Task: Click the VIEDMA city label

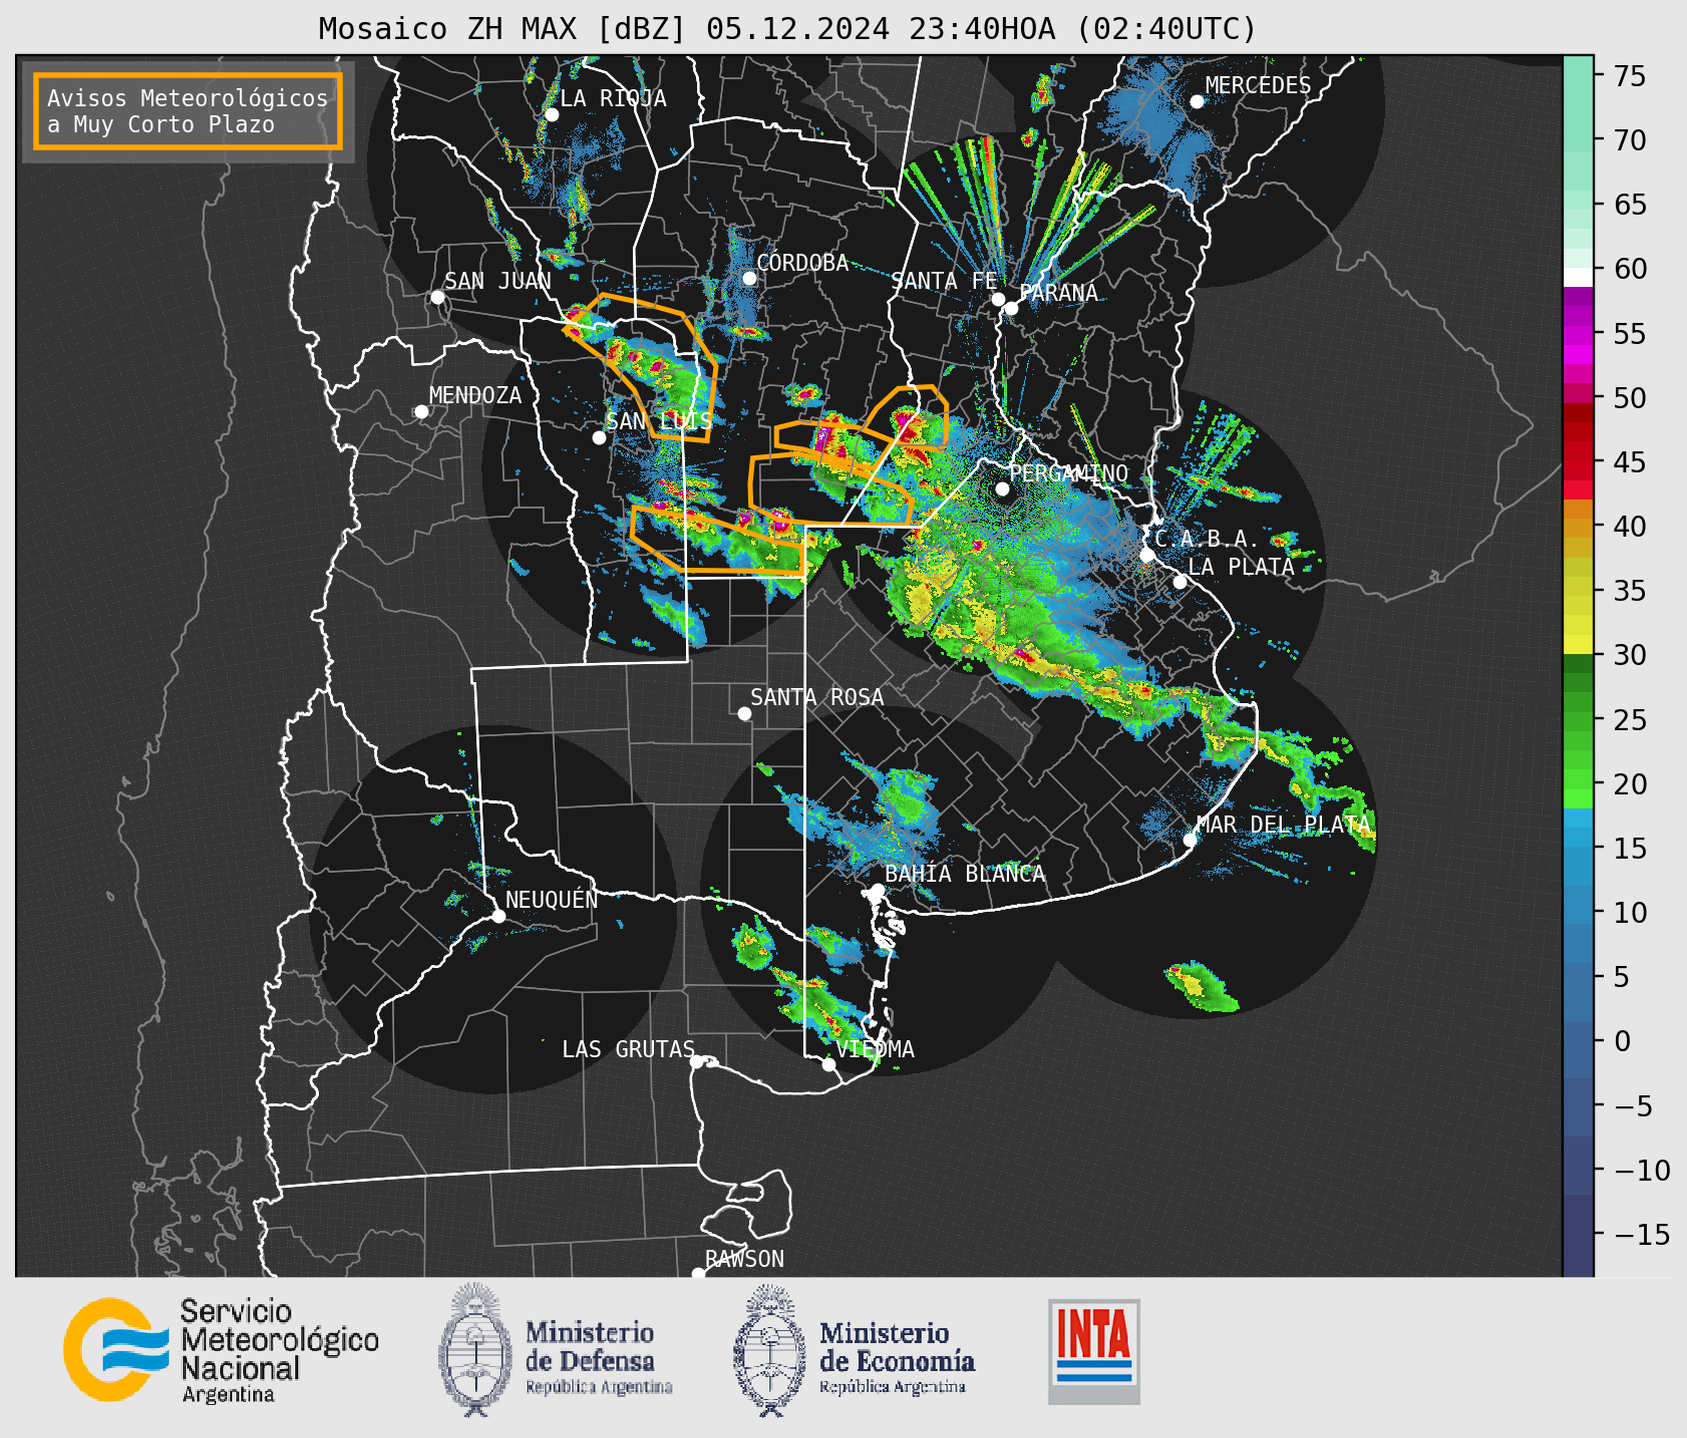Action: tap(875, 1049)
